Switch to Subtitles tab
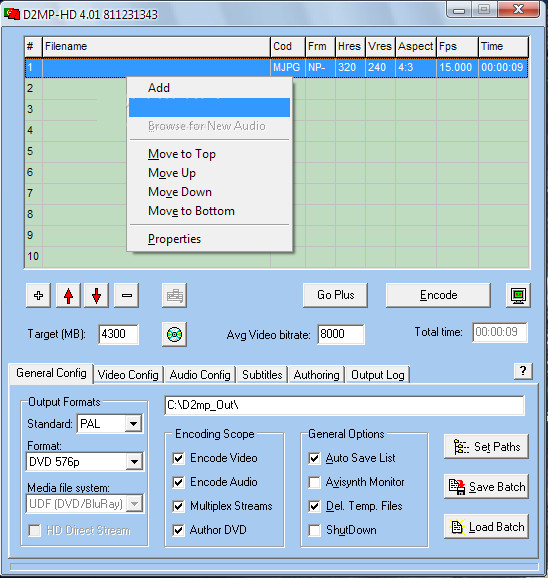The height and width of the screenshot is (578, 548). [262, 375]
